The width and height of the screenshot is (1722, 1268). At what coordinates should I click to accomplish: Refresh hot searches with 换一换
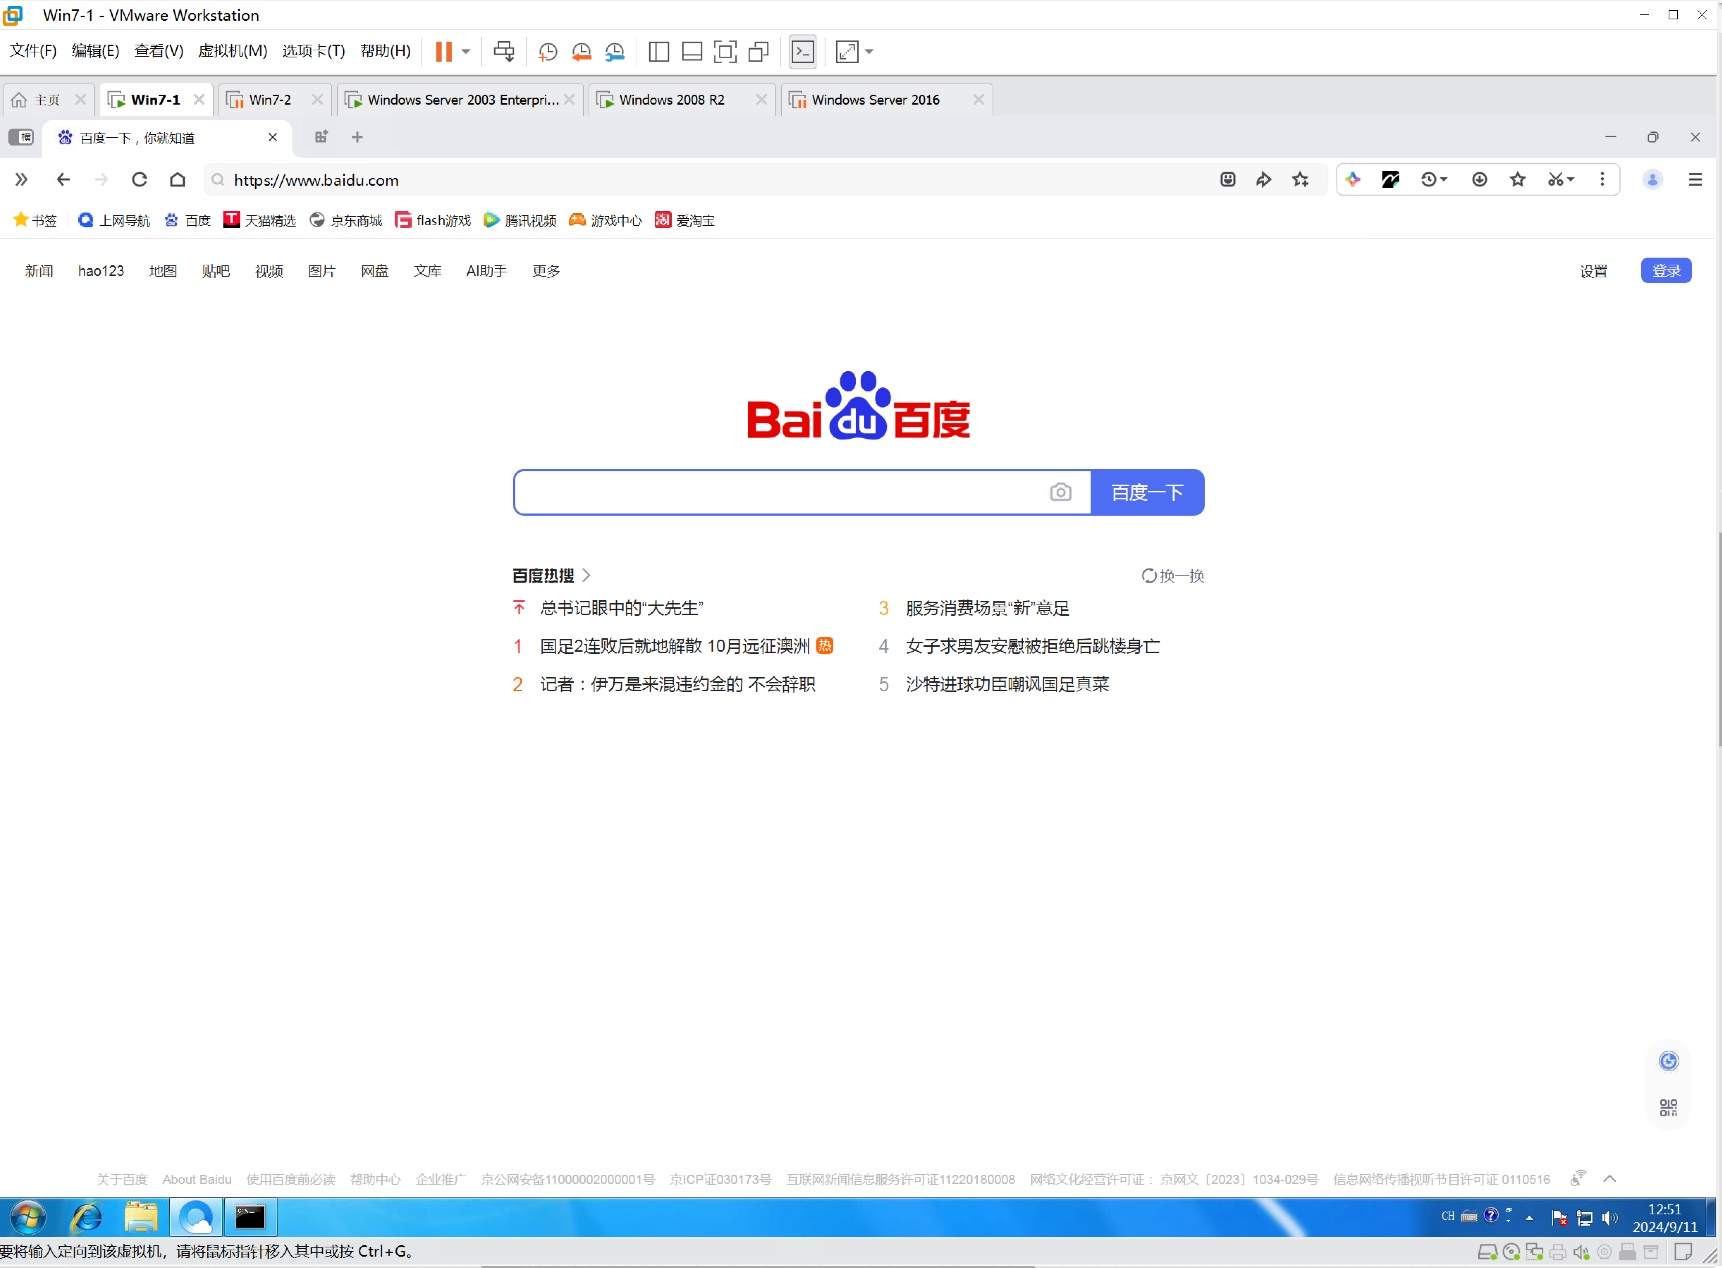[x=1173, y=576]
